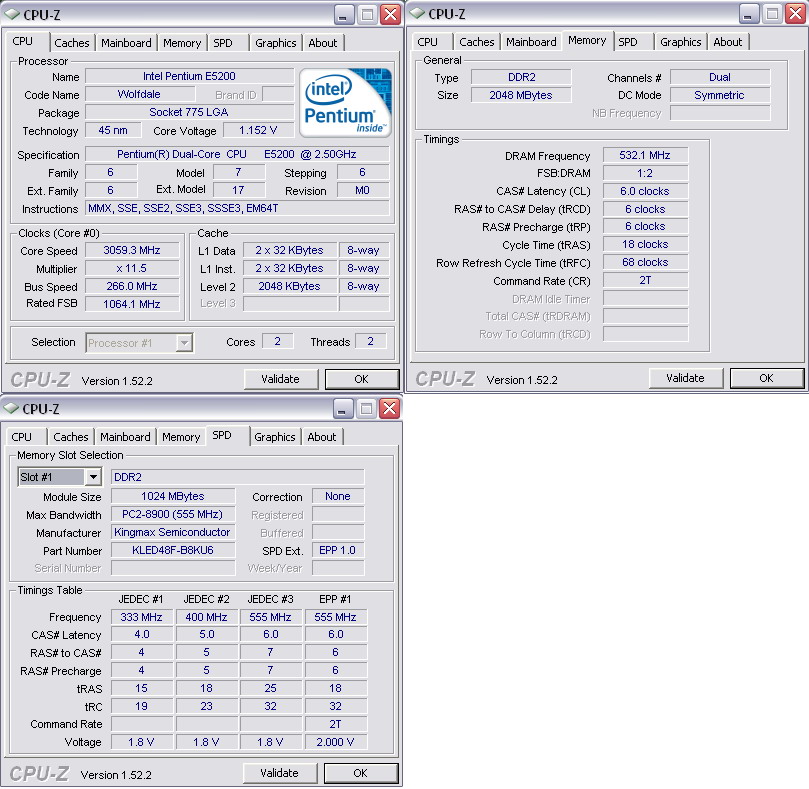Screen dimensions: 809x789
Task: Open About tab in the CPU window
Action: tap(322, 43)
